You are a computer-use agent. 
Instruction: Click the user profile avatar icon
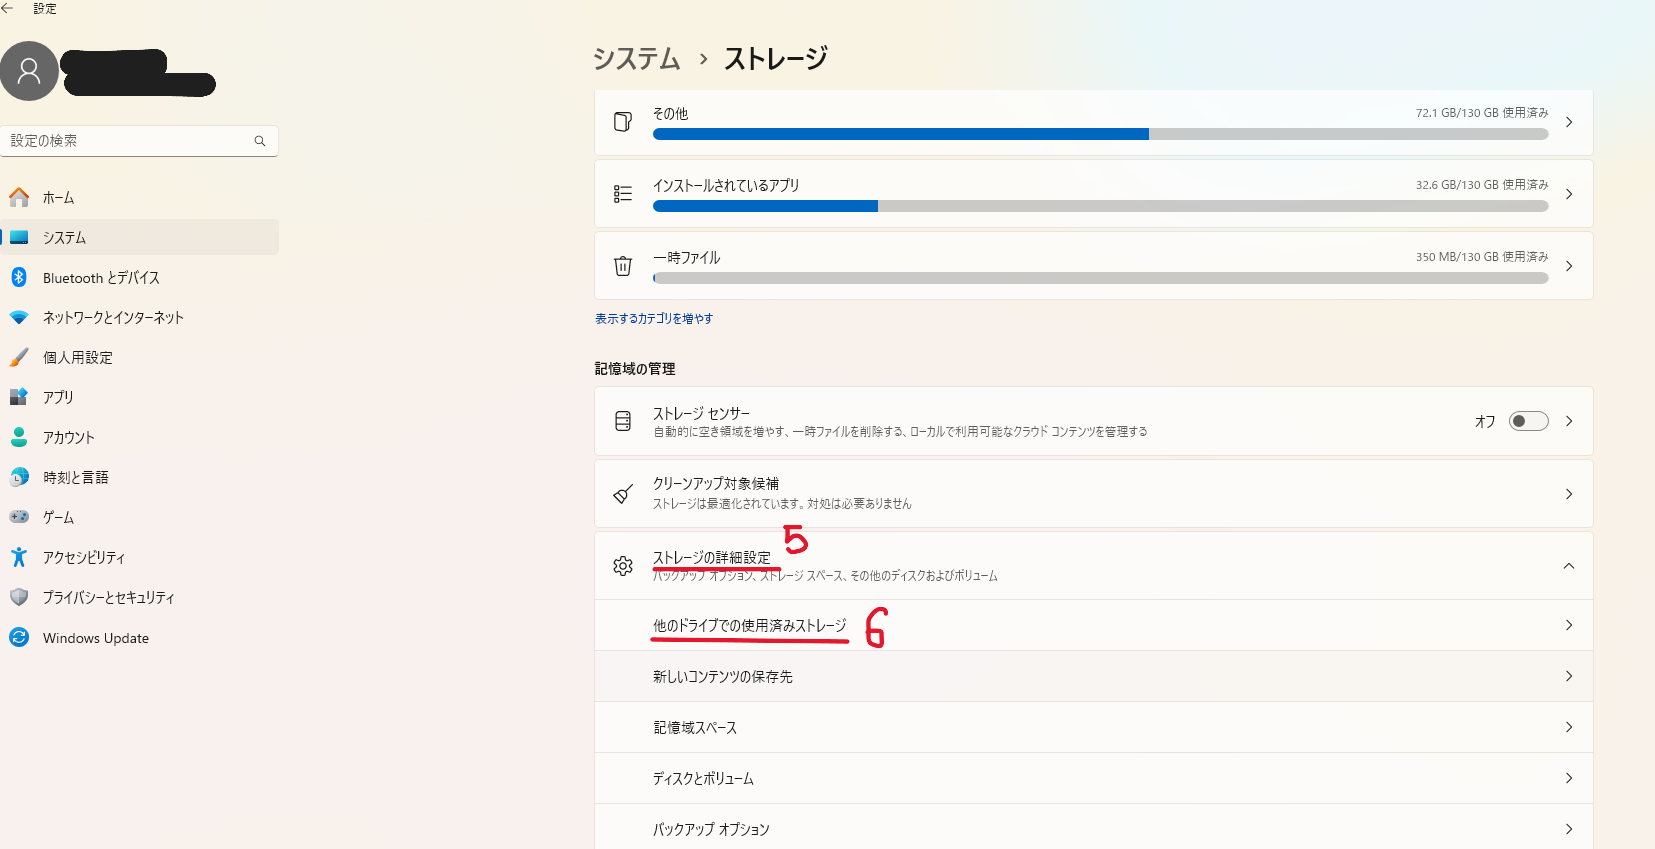(29, 71)
